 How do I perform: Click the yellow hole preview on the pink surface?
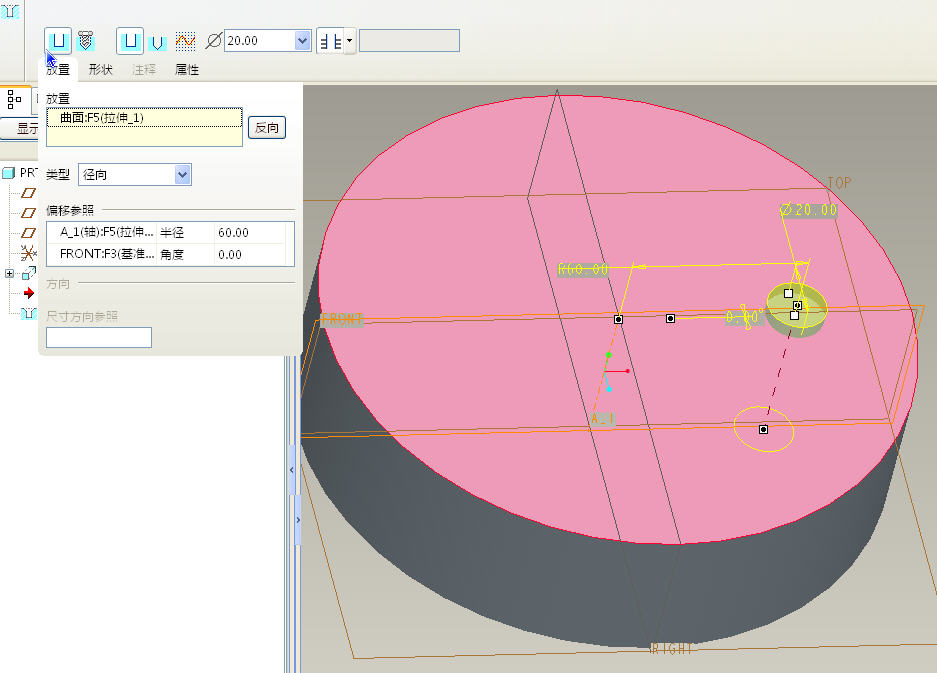[x=797, y=310]
